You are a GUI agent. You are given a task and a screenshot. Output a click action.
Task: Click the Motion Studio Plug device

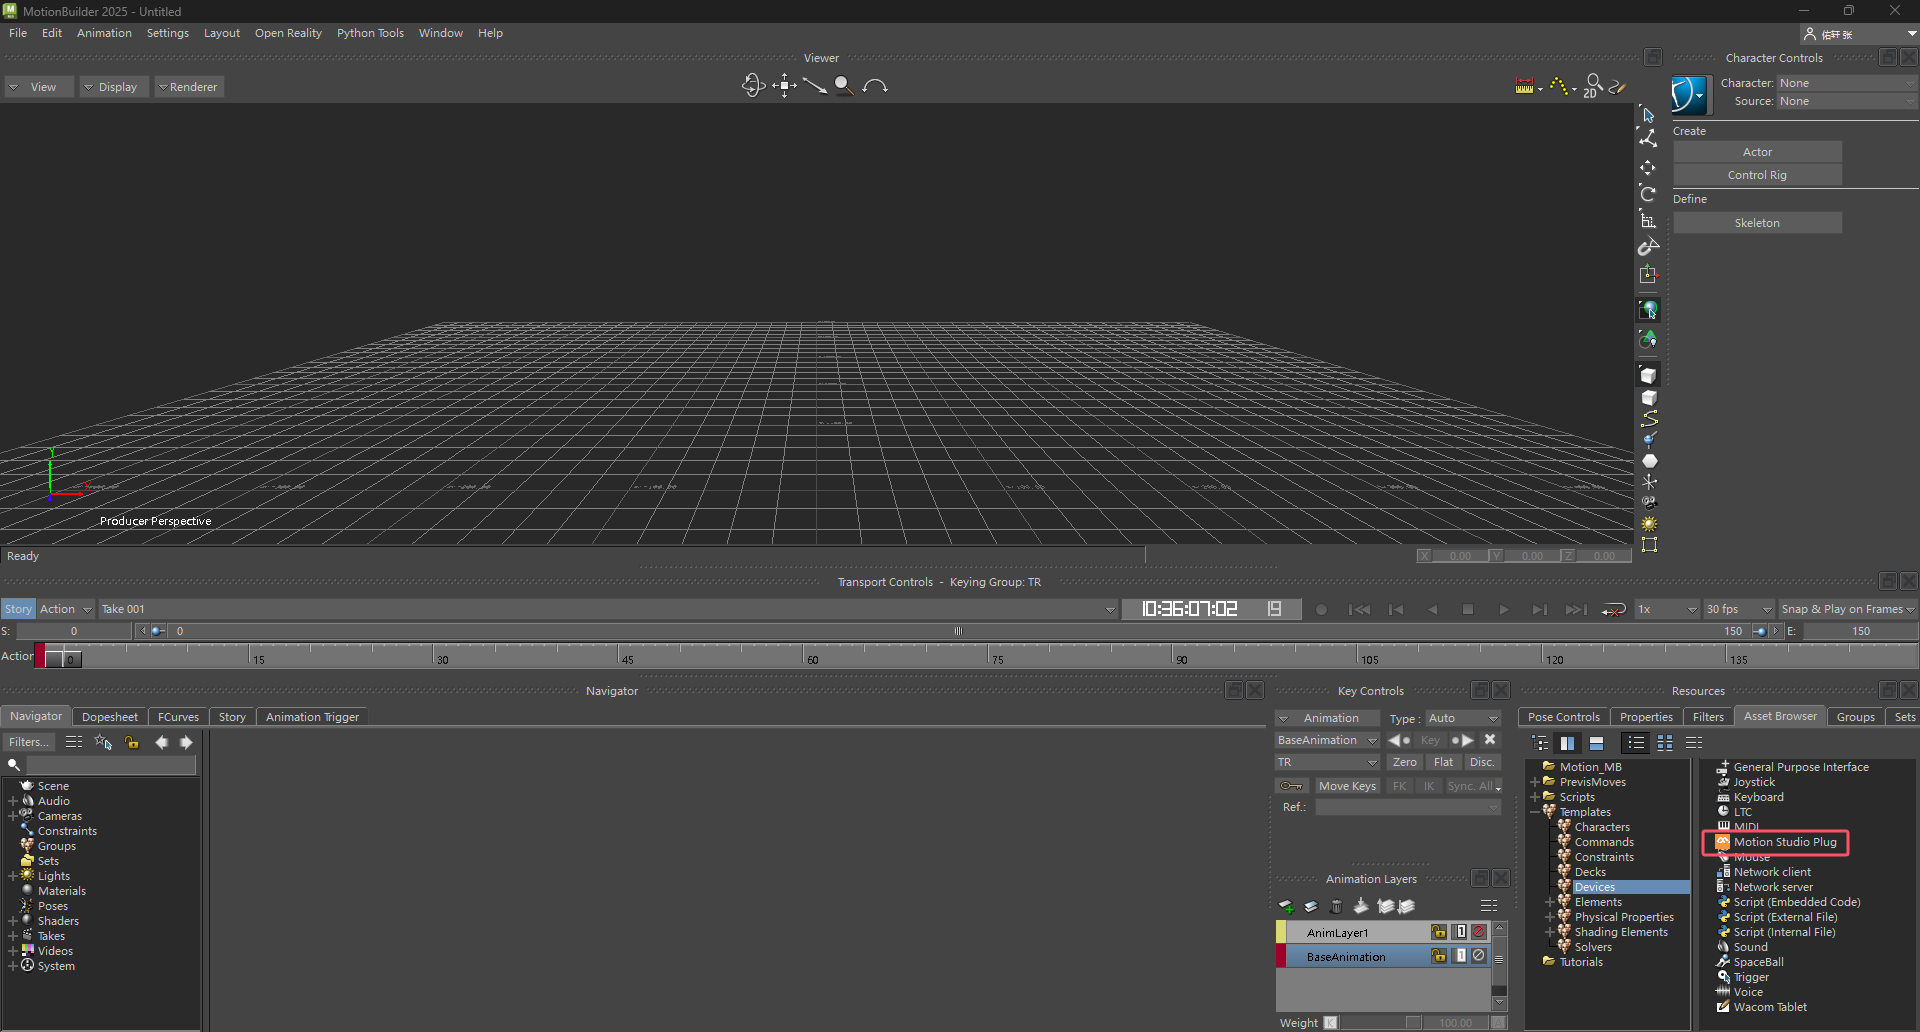(x=1784, y=842)
